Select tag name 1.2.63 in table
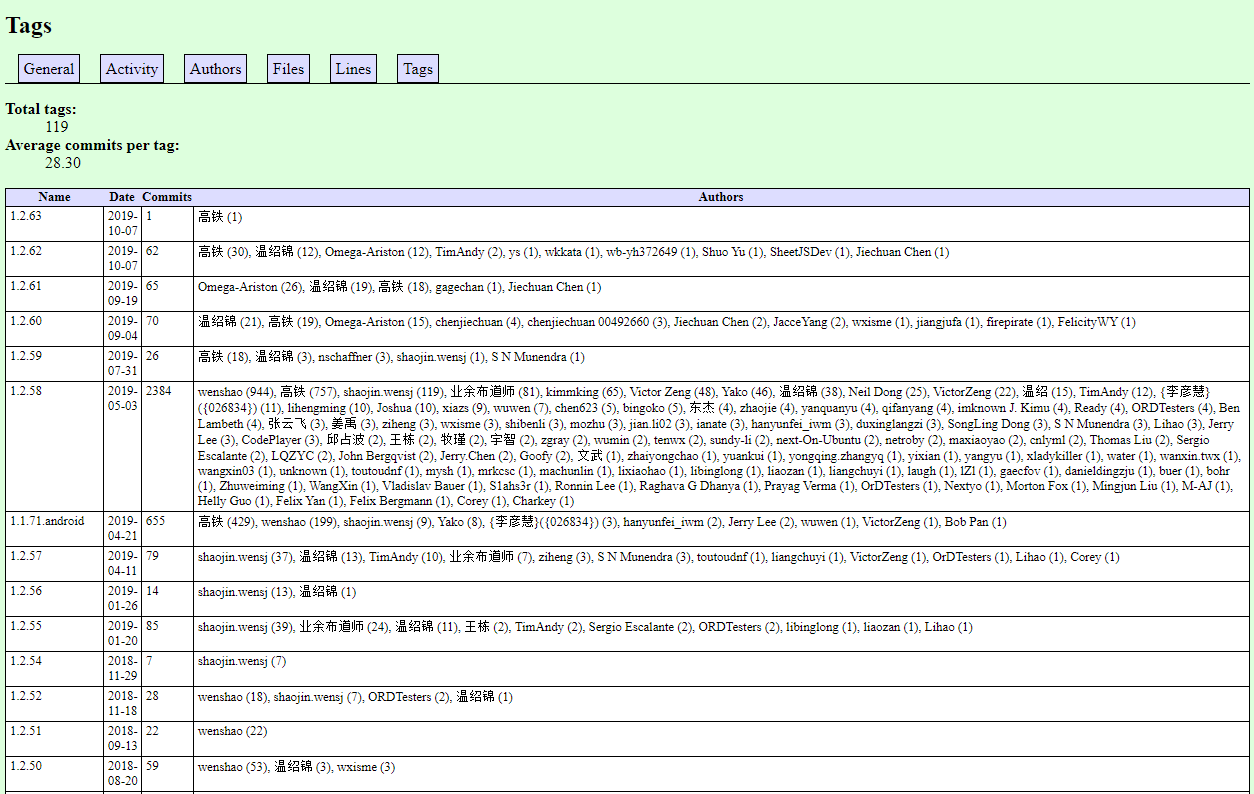The width and height of the screenshot is (1254, 794). click(x=26, y=216)
